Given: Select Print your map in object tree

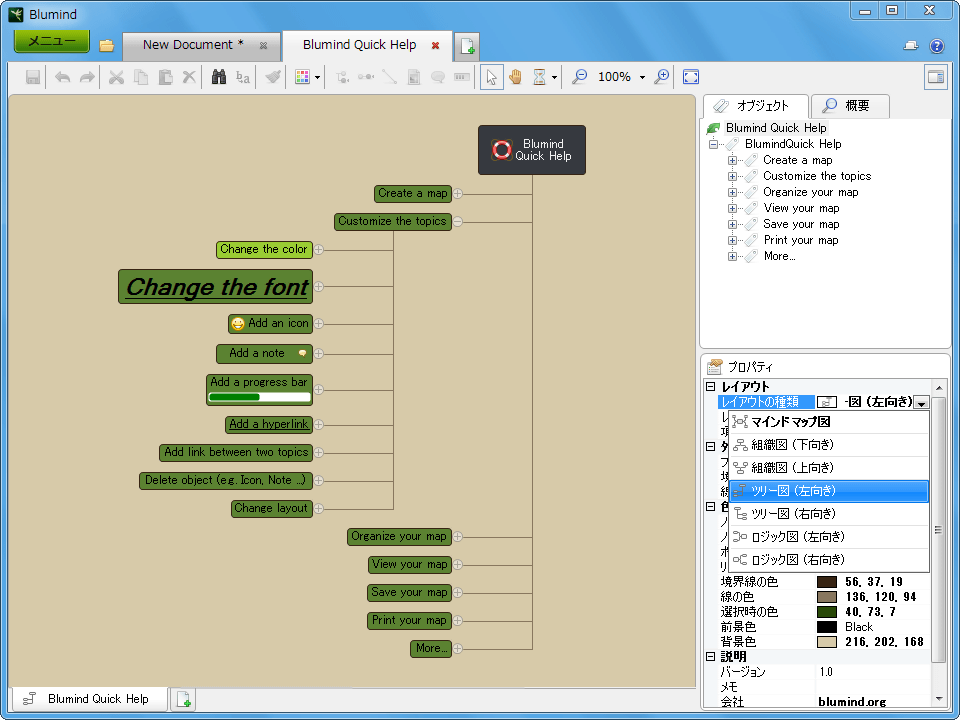Looking at the screenshot, I should click(801, 241).
